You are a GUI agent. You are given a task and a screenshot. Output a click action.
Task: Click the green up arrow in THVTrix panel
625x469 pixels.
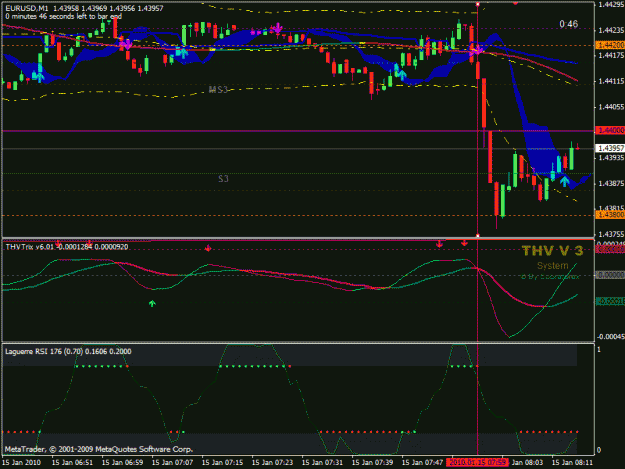(x=152, y=304)
